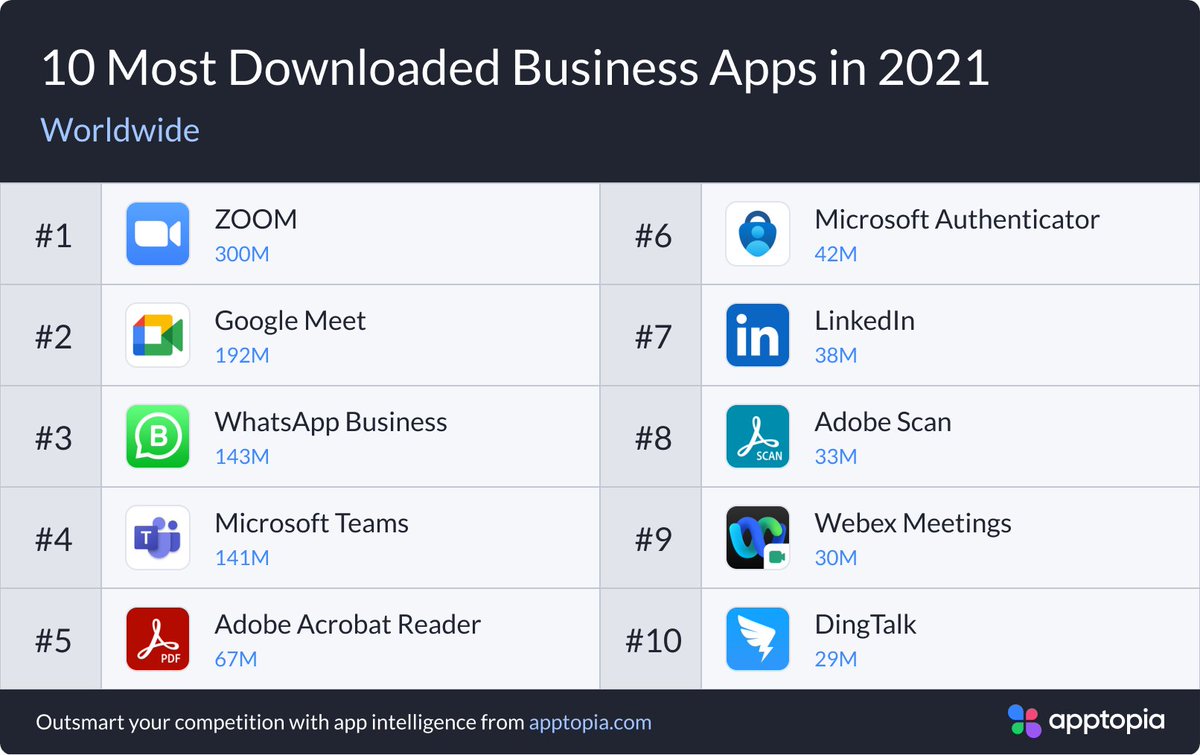Click the Webex Meetings app icon
This screenshot has height=755, width=1200.
[757, 538]
